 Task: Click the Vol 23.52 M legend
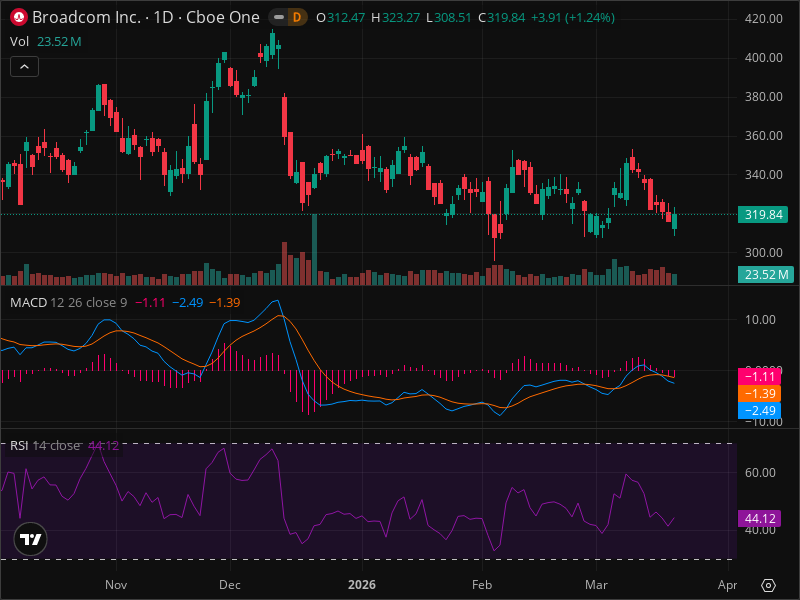click(45, 42)
